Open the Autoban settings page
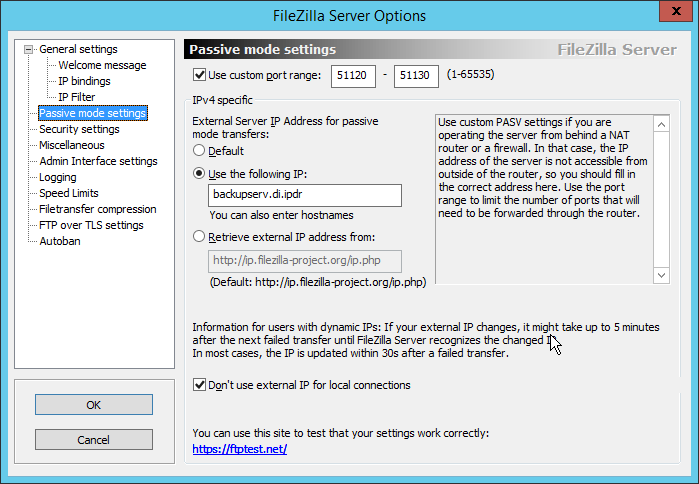The image size is (699, 484). coord(60,242)
